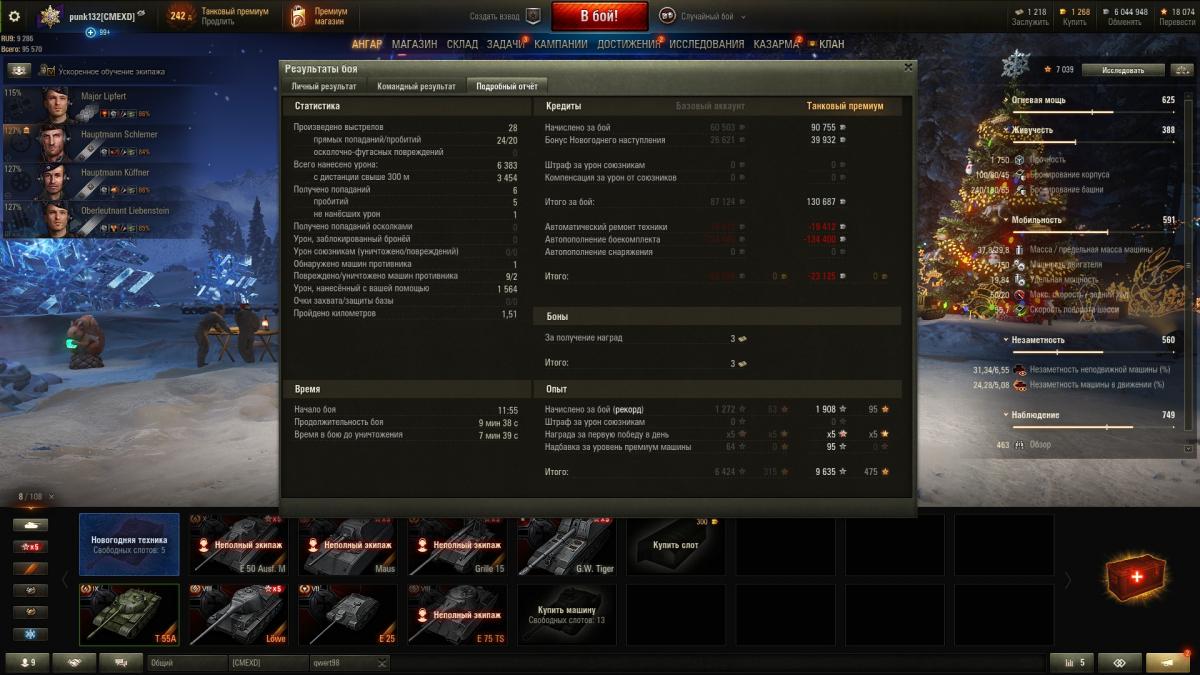The image size is (1200, 675).
Task: Click the stationary concealment icon
Action: click(1020, 369)
